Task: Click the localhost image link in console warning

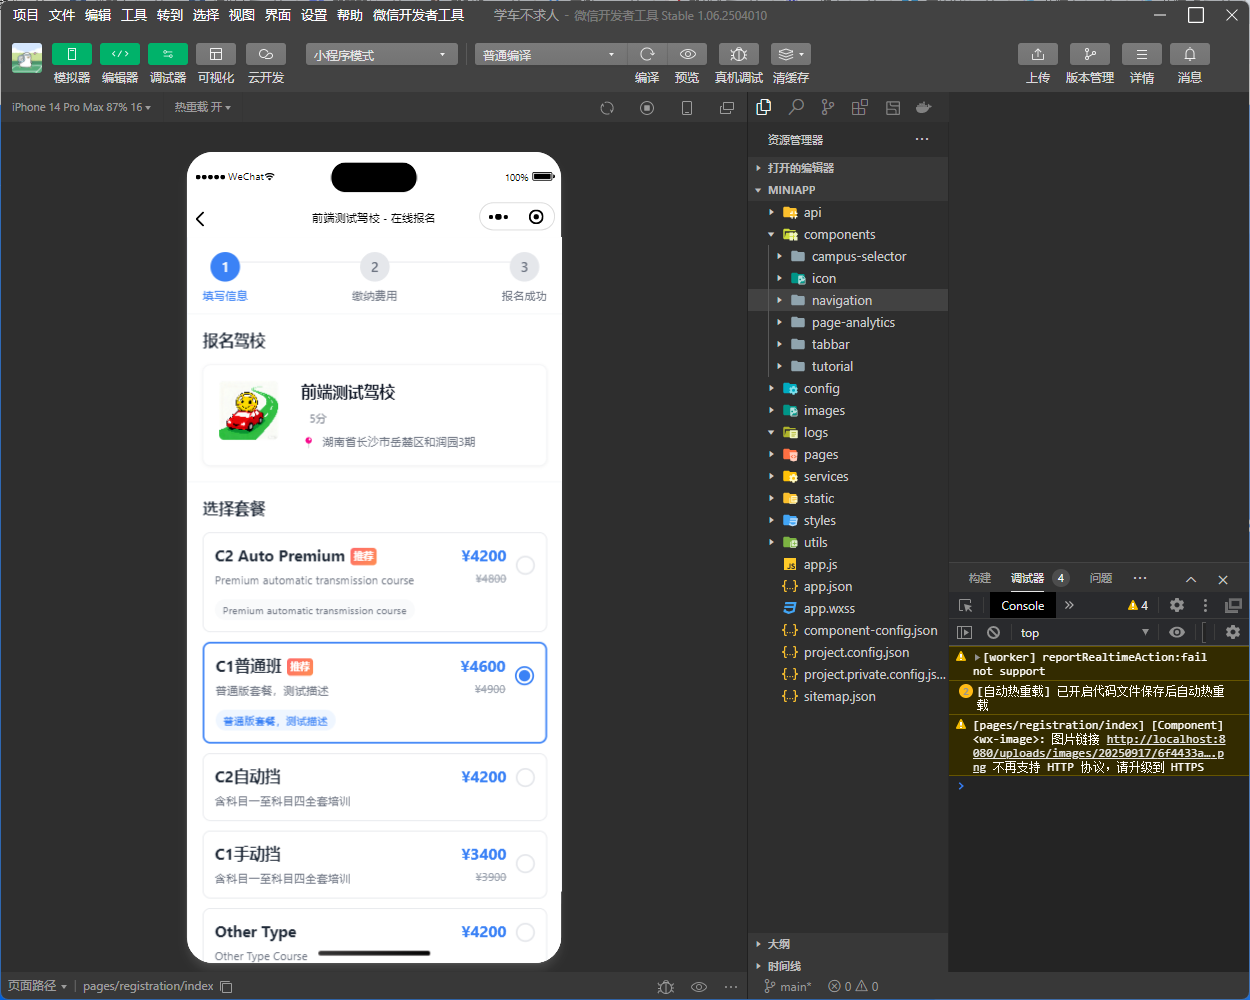Action: [1165, 739]
